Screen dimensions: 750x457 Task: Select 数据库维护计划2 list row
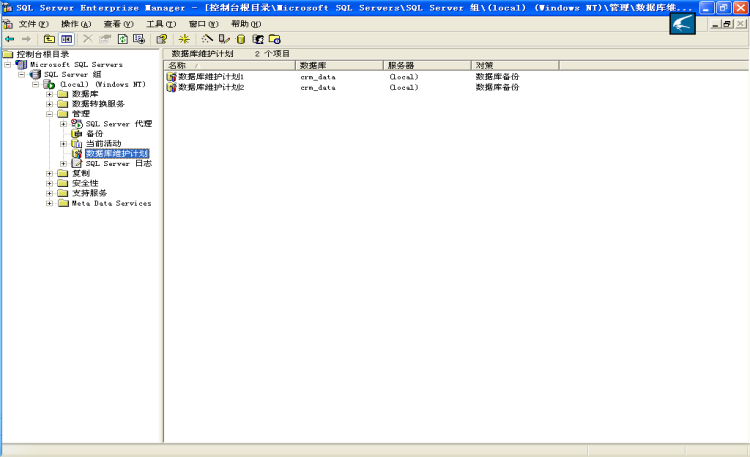tap(211, 87)
